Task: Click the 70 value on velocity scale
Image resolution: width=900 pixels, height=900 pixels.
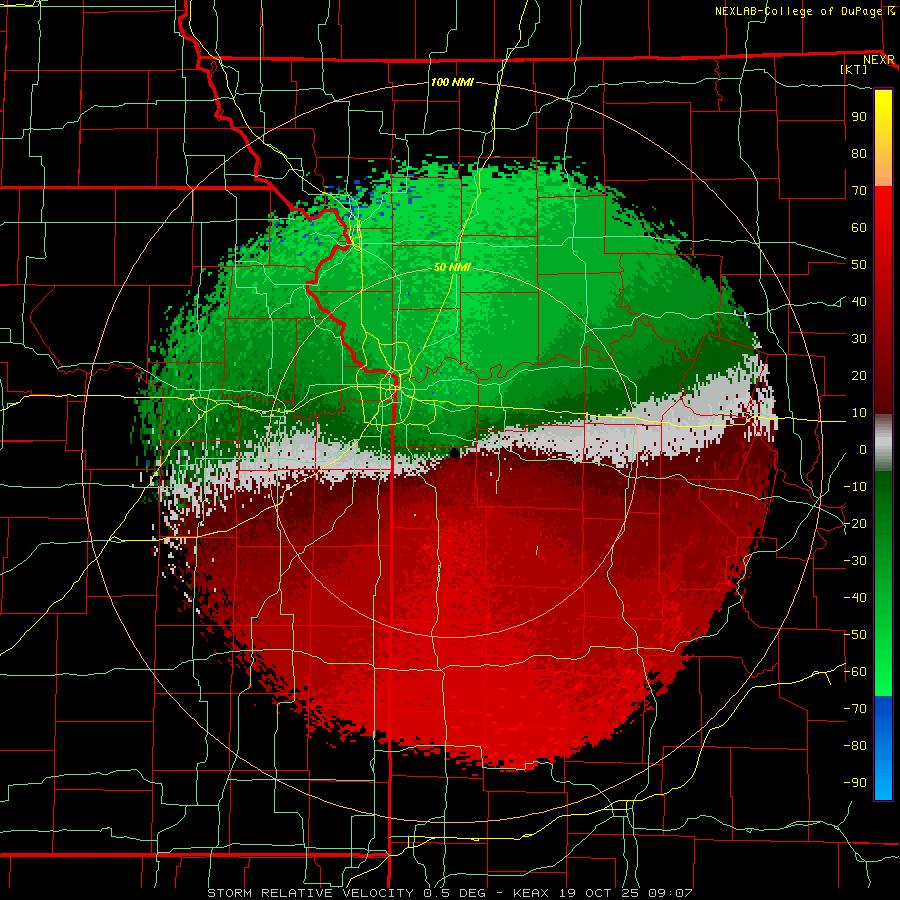Action: point(859,191)
